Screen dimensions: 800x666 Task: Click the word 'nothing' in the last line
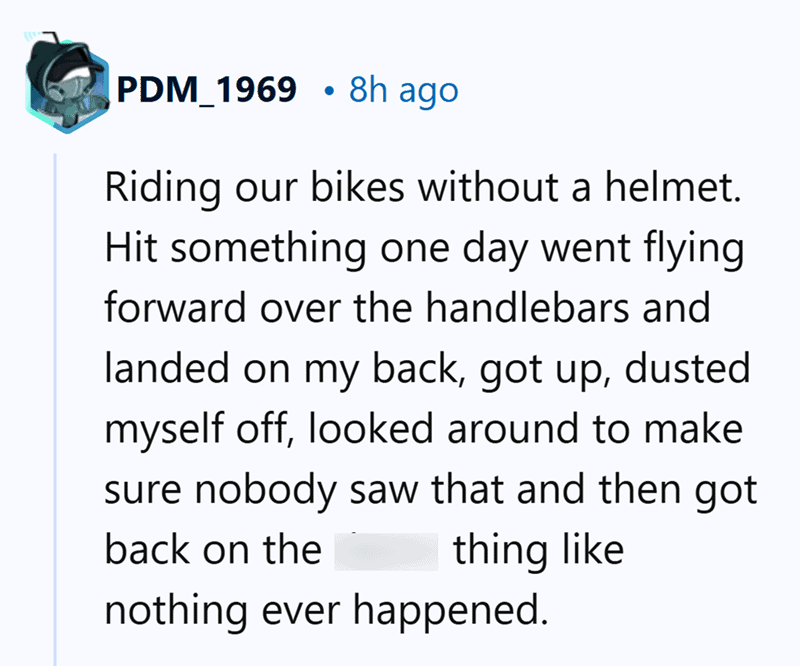[x=176, y=611]
